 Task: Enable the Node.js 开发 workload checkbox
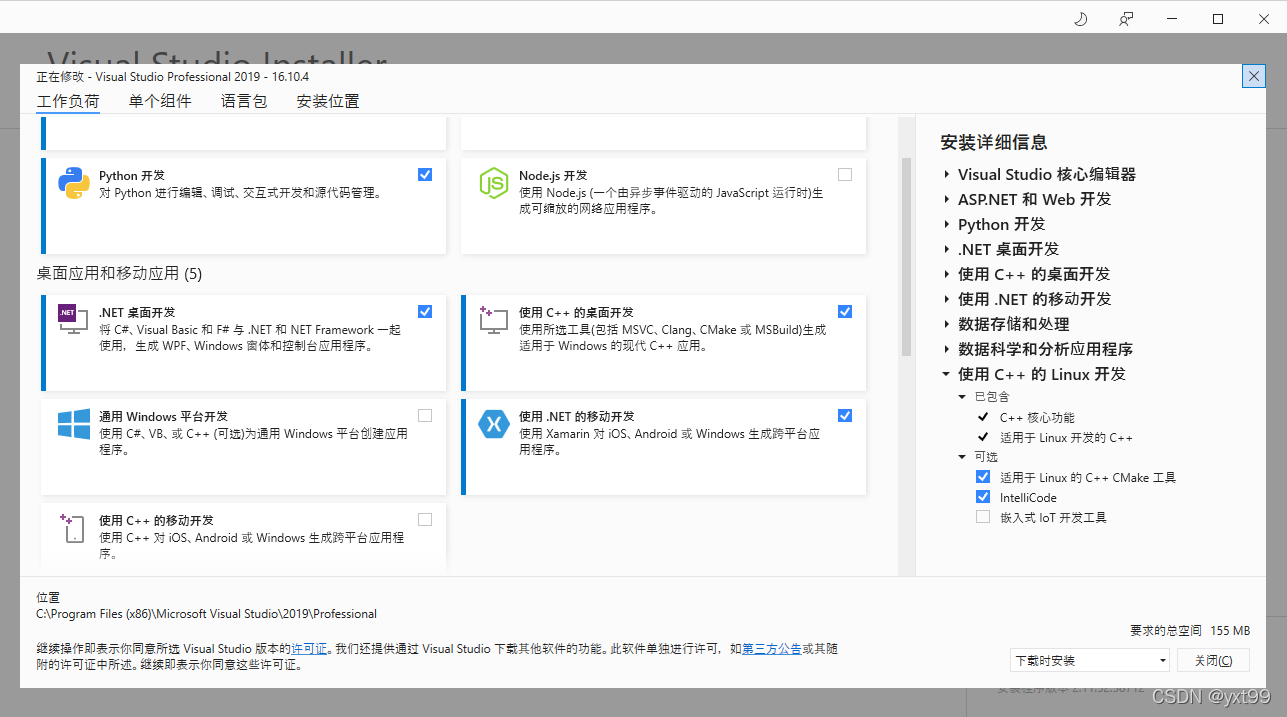[x=845, y=174]
